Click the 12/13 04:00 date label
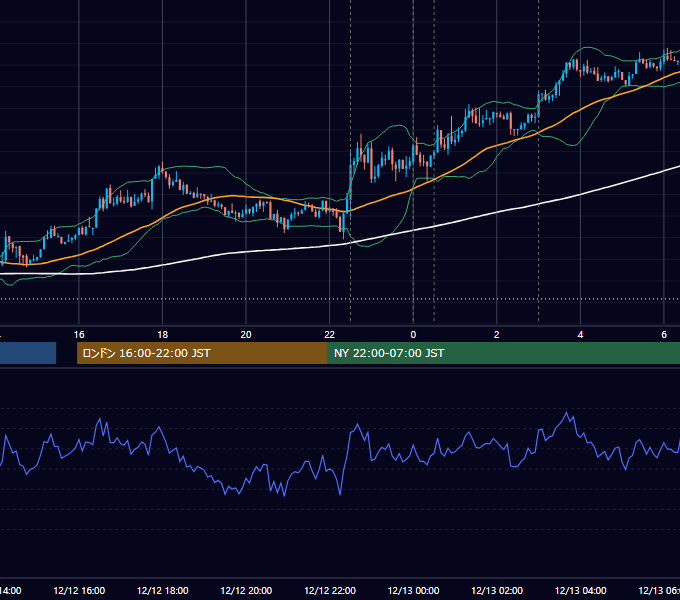 (581, 590)
